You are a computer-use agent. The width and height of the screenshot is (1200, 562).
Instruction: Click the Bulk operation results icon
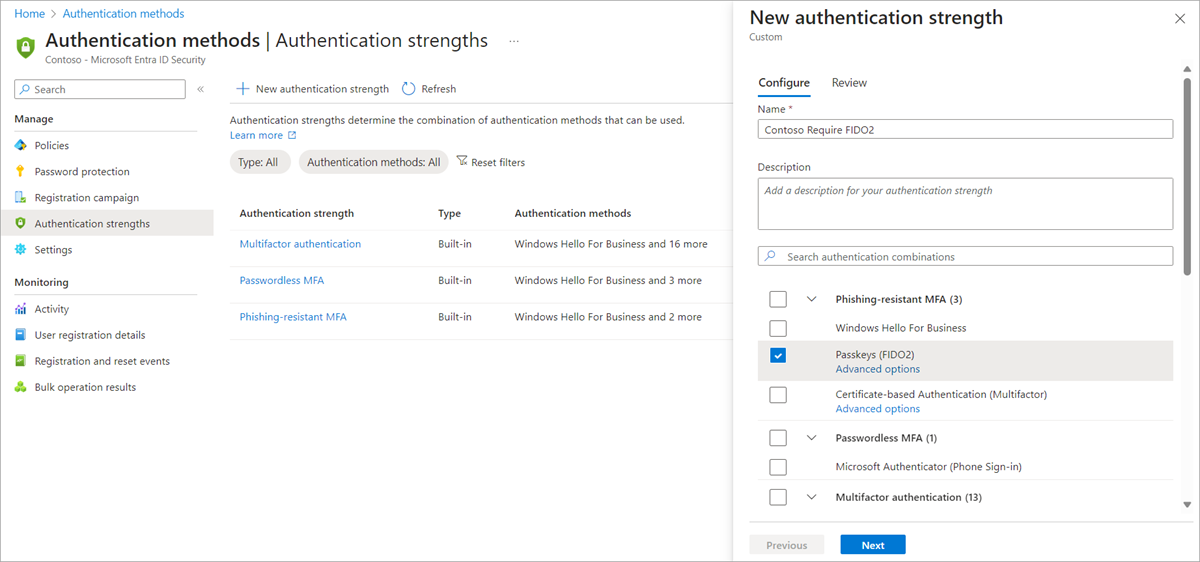pyautogui.click(x=21, y=387)
